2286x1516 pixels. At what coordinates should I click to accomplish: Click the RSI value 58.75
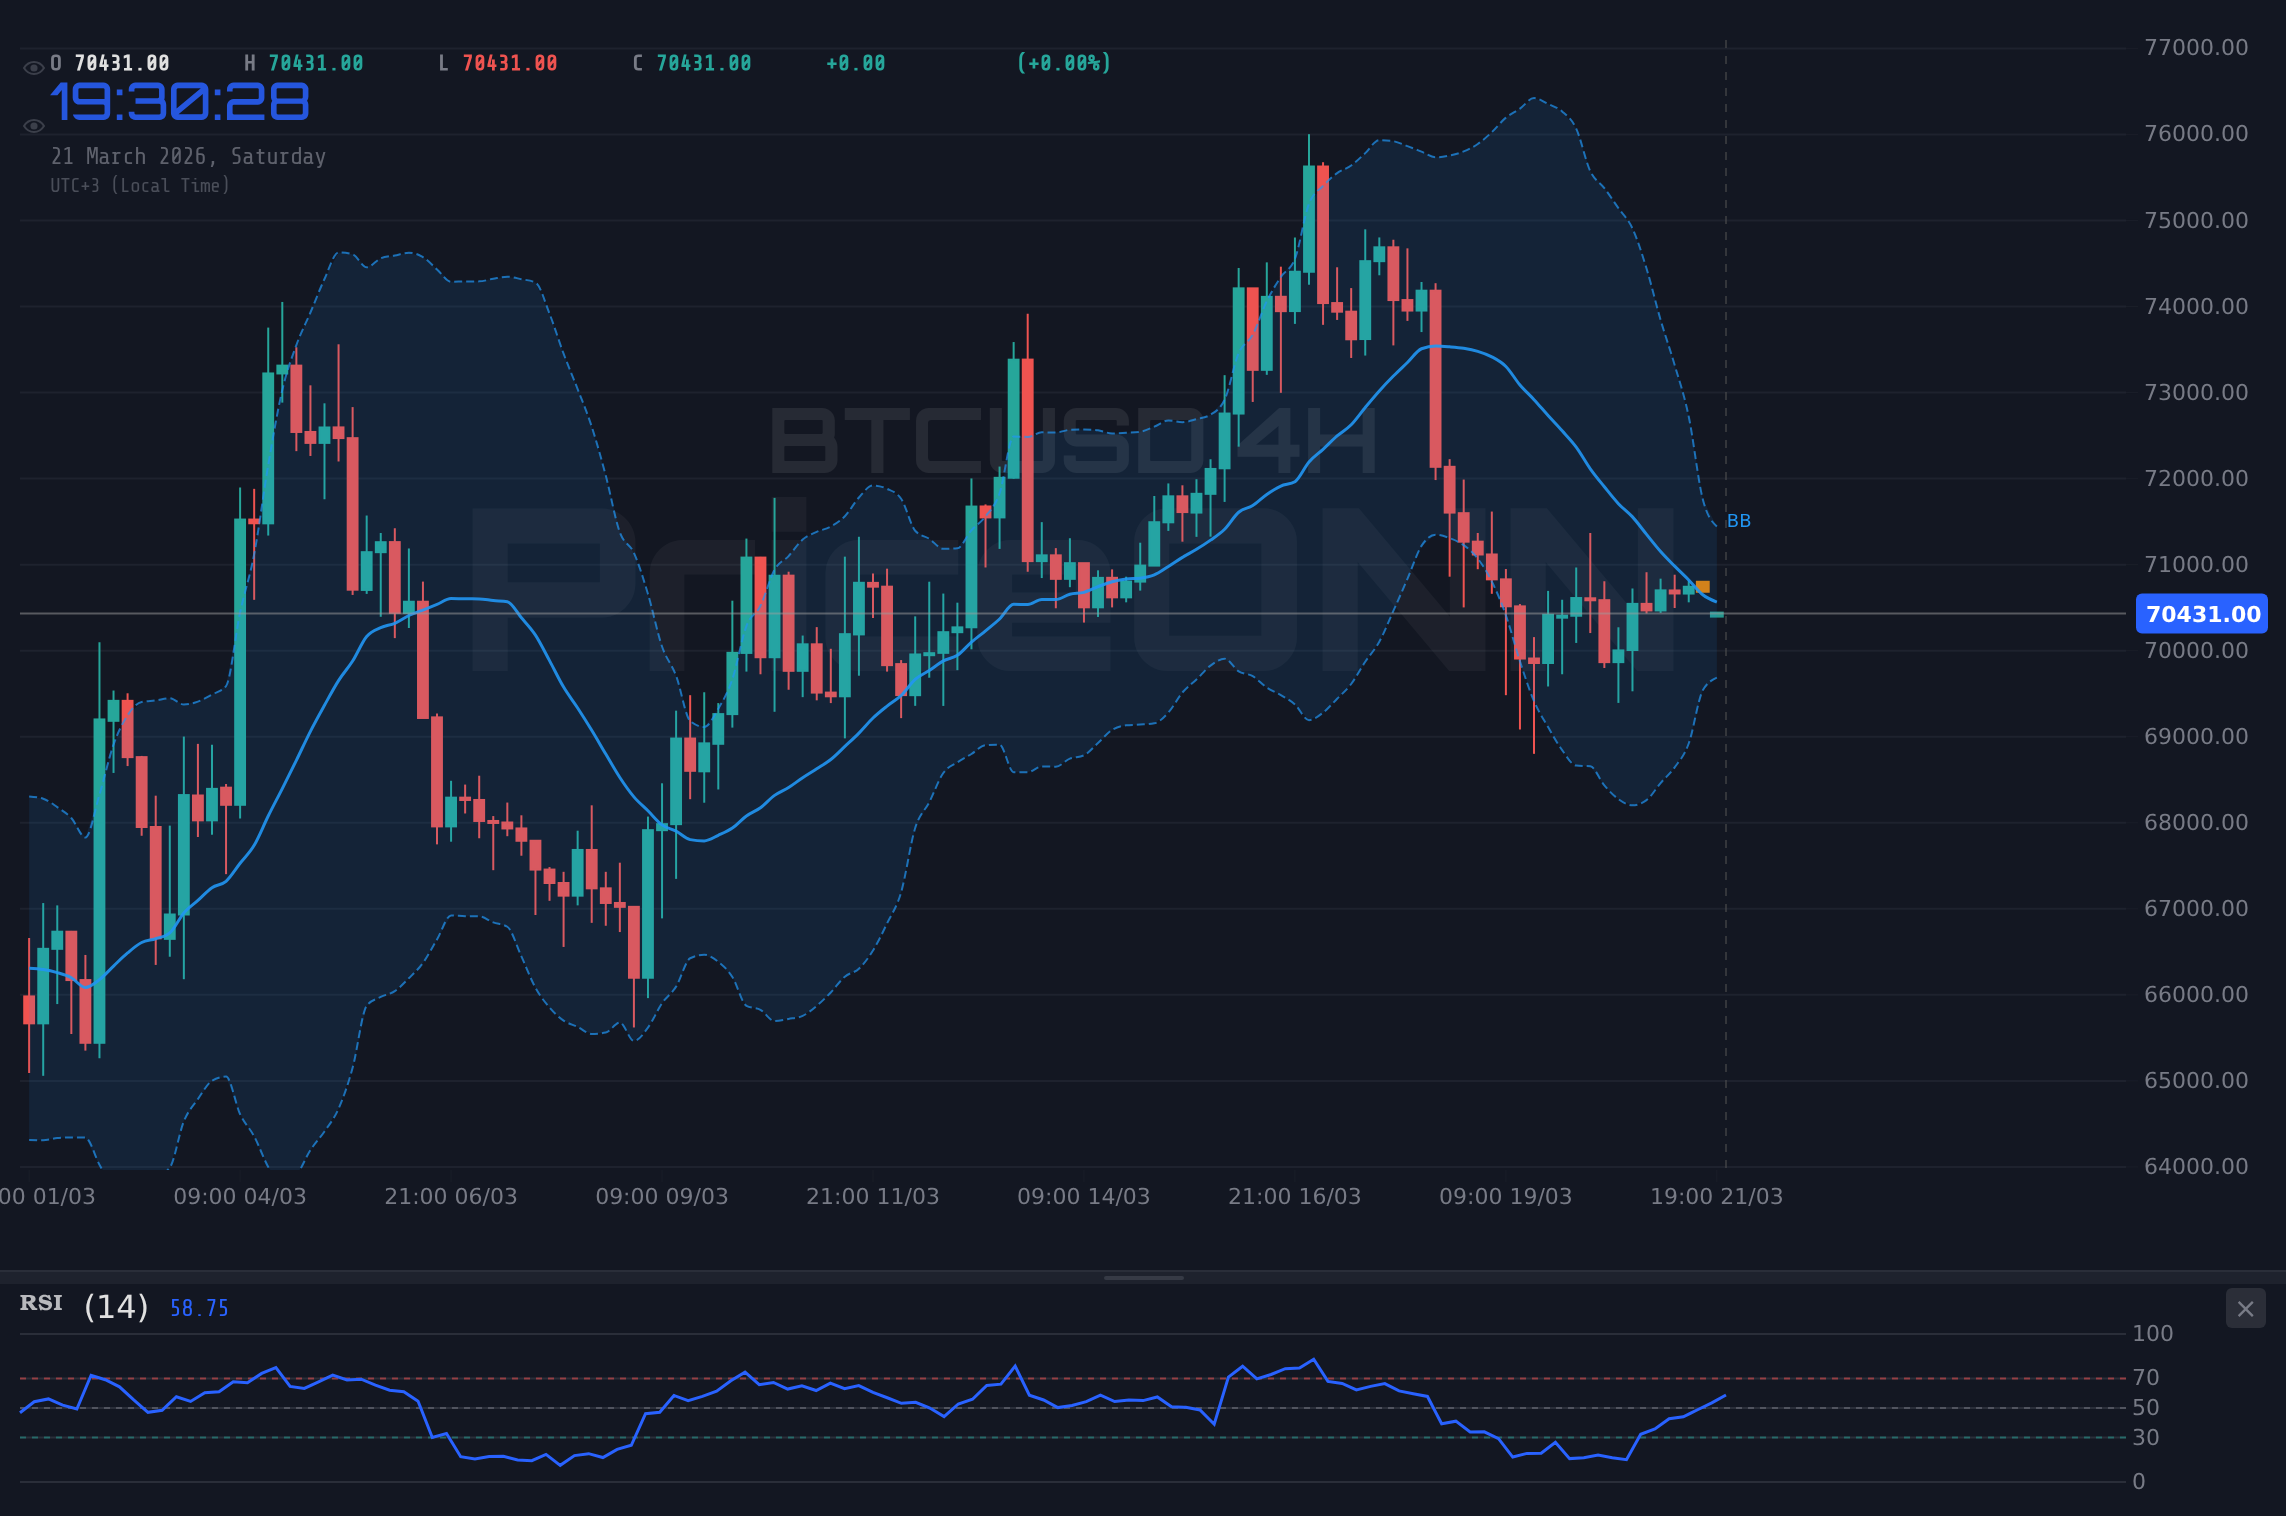[198, 1307]
